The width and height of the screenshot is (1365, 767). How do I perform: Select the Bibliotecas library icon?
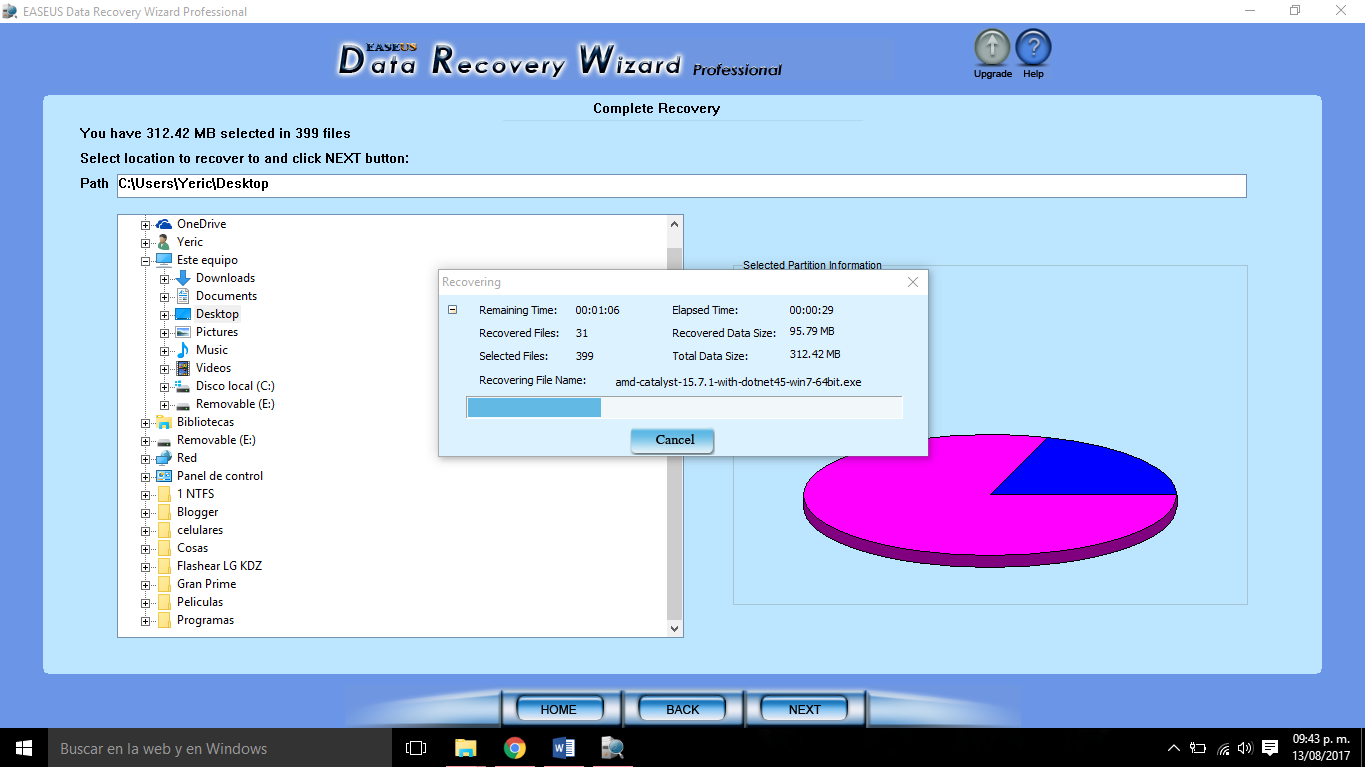[164, 422]
